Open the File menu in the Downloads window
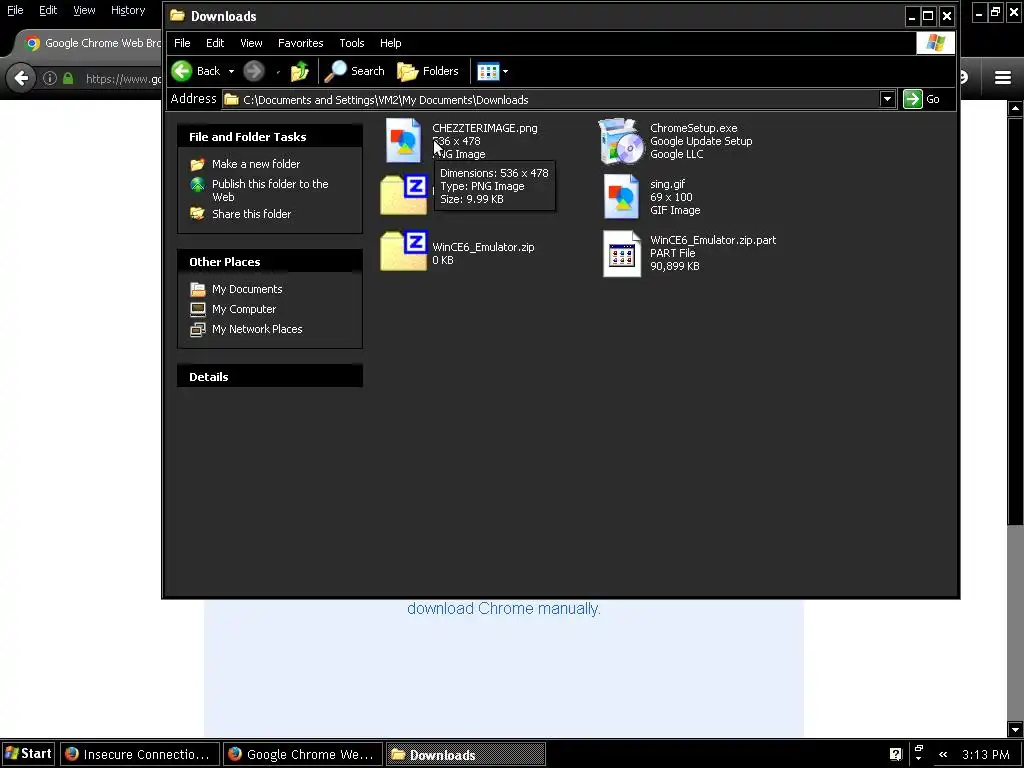The image size is (1024, 768). pyautogui.click(x=182, y=43)
